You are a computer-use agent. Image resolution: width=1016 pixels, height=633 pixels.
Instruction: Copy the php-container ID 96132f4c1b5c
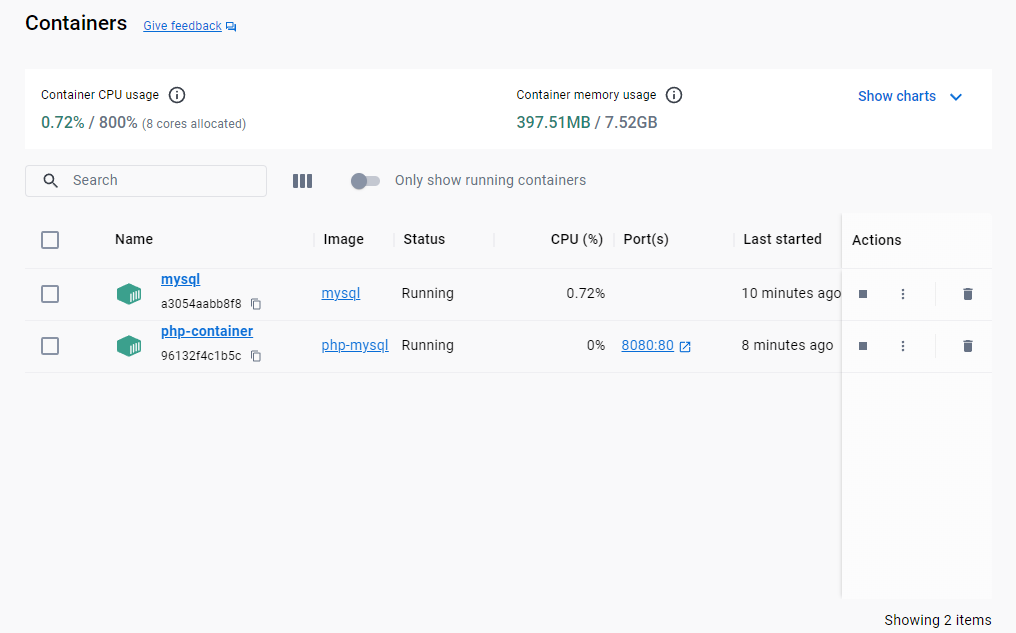[x=256, y=356]
